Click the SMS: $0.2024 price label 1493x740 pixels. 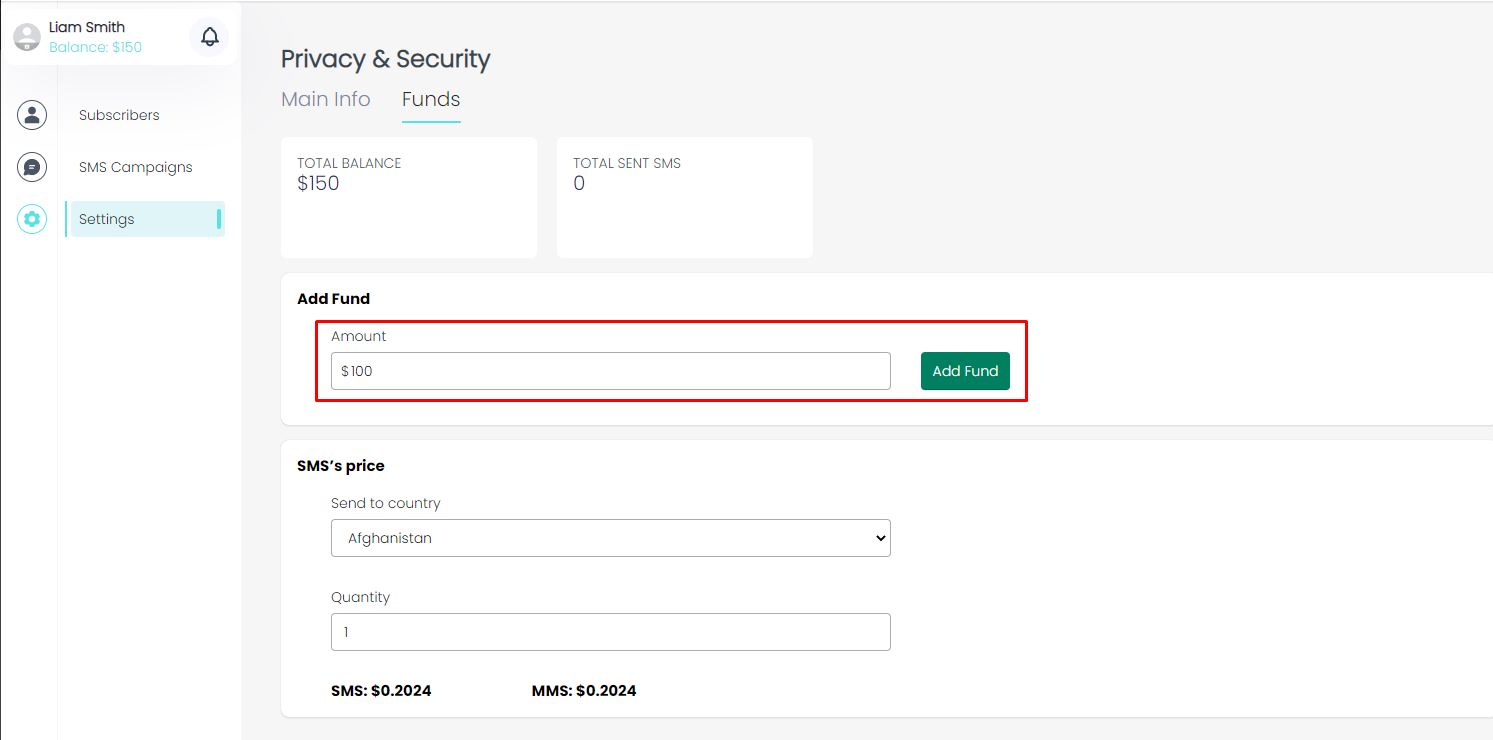(381, 691)
